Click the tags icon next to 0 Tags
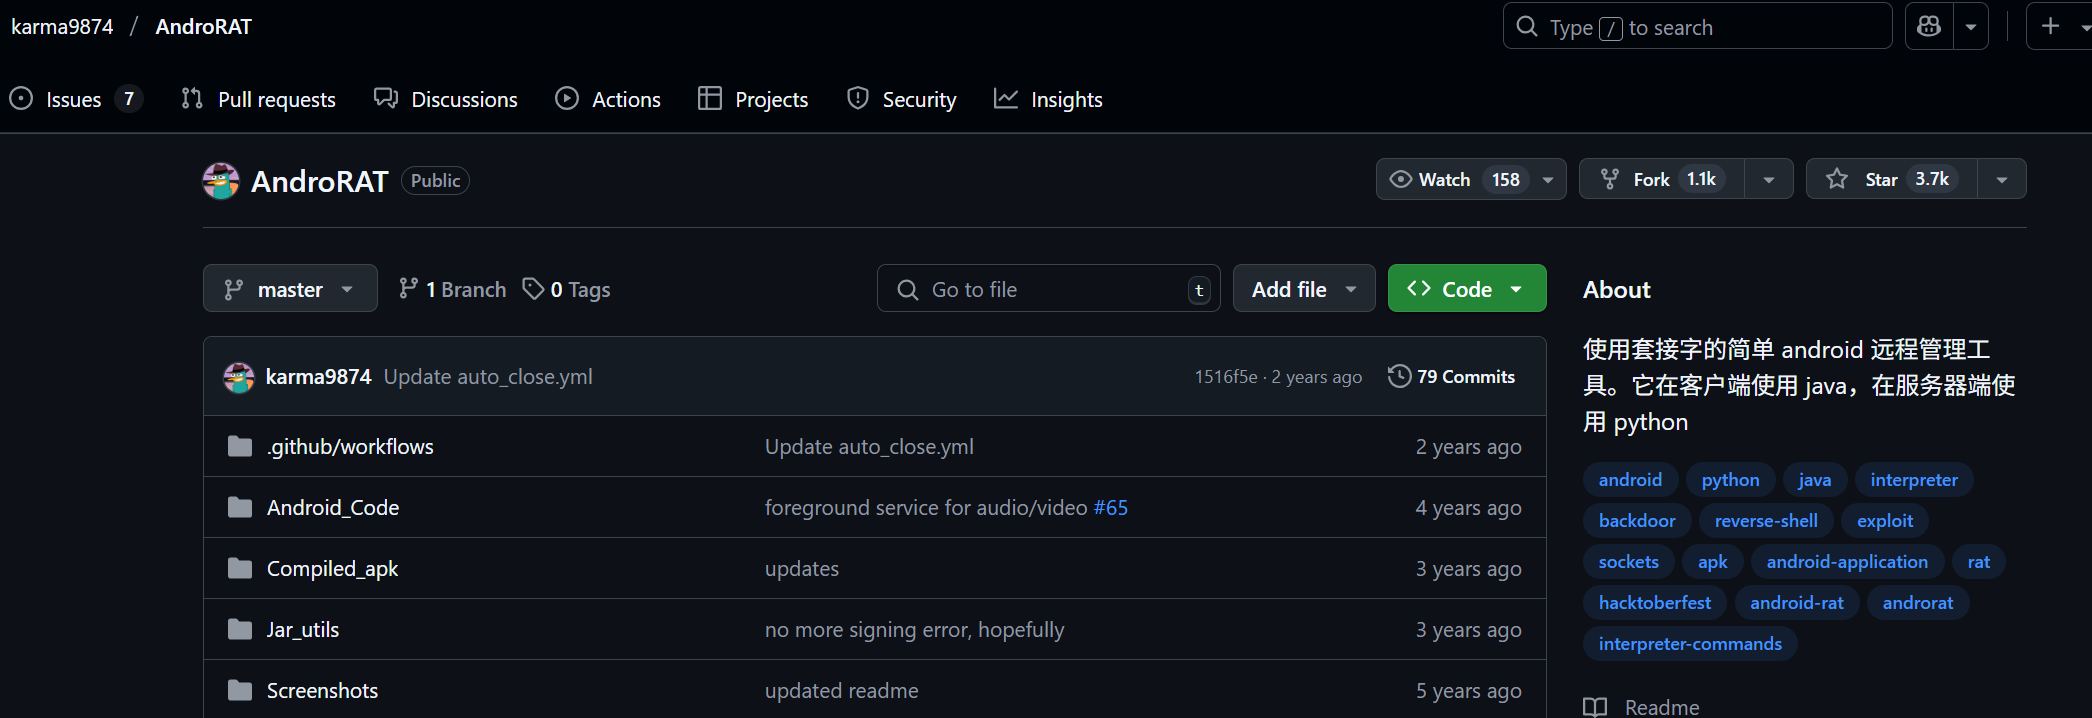 [533, 289]
